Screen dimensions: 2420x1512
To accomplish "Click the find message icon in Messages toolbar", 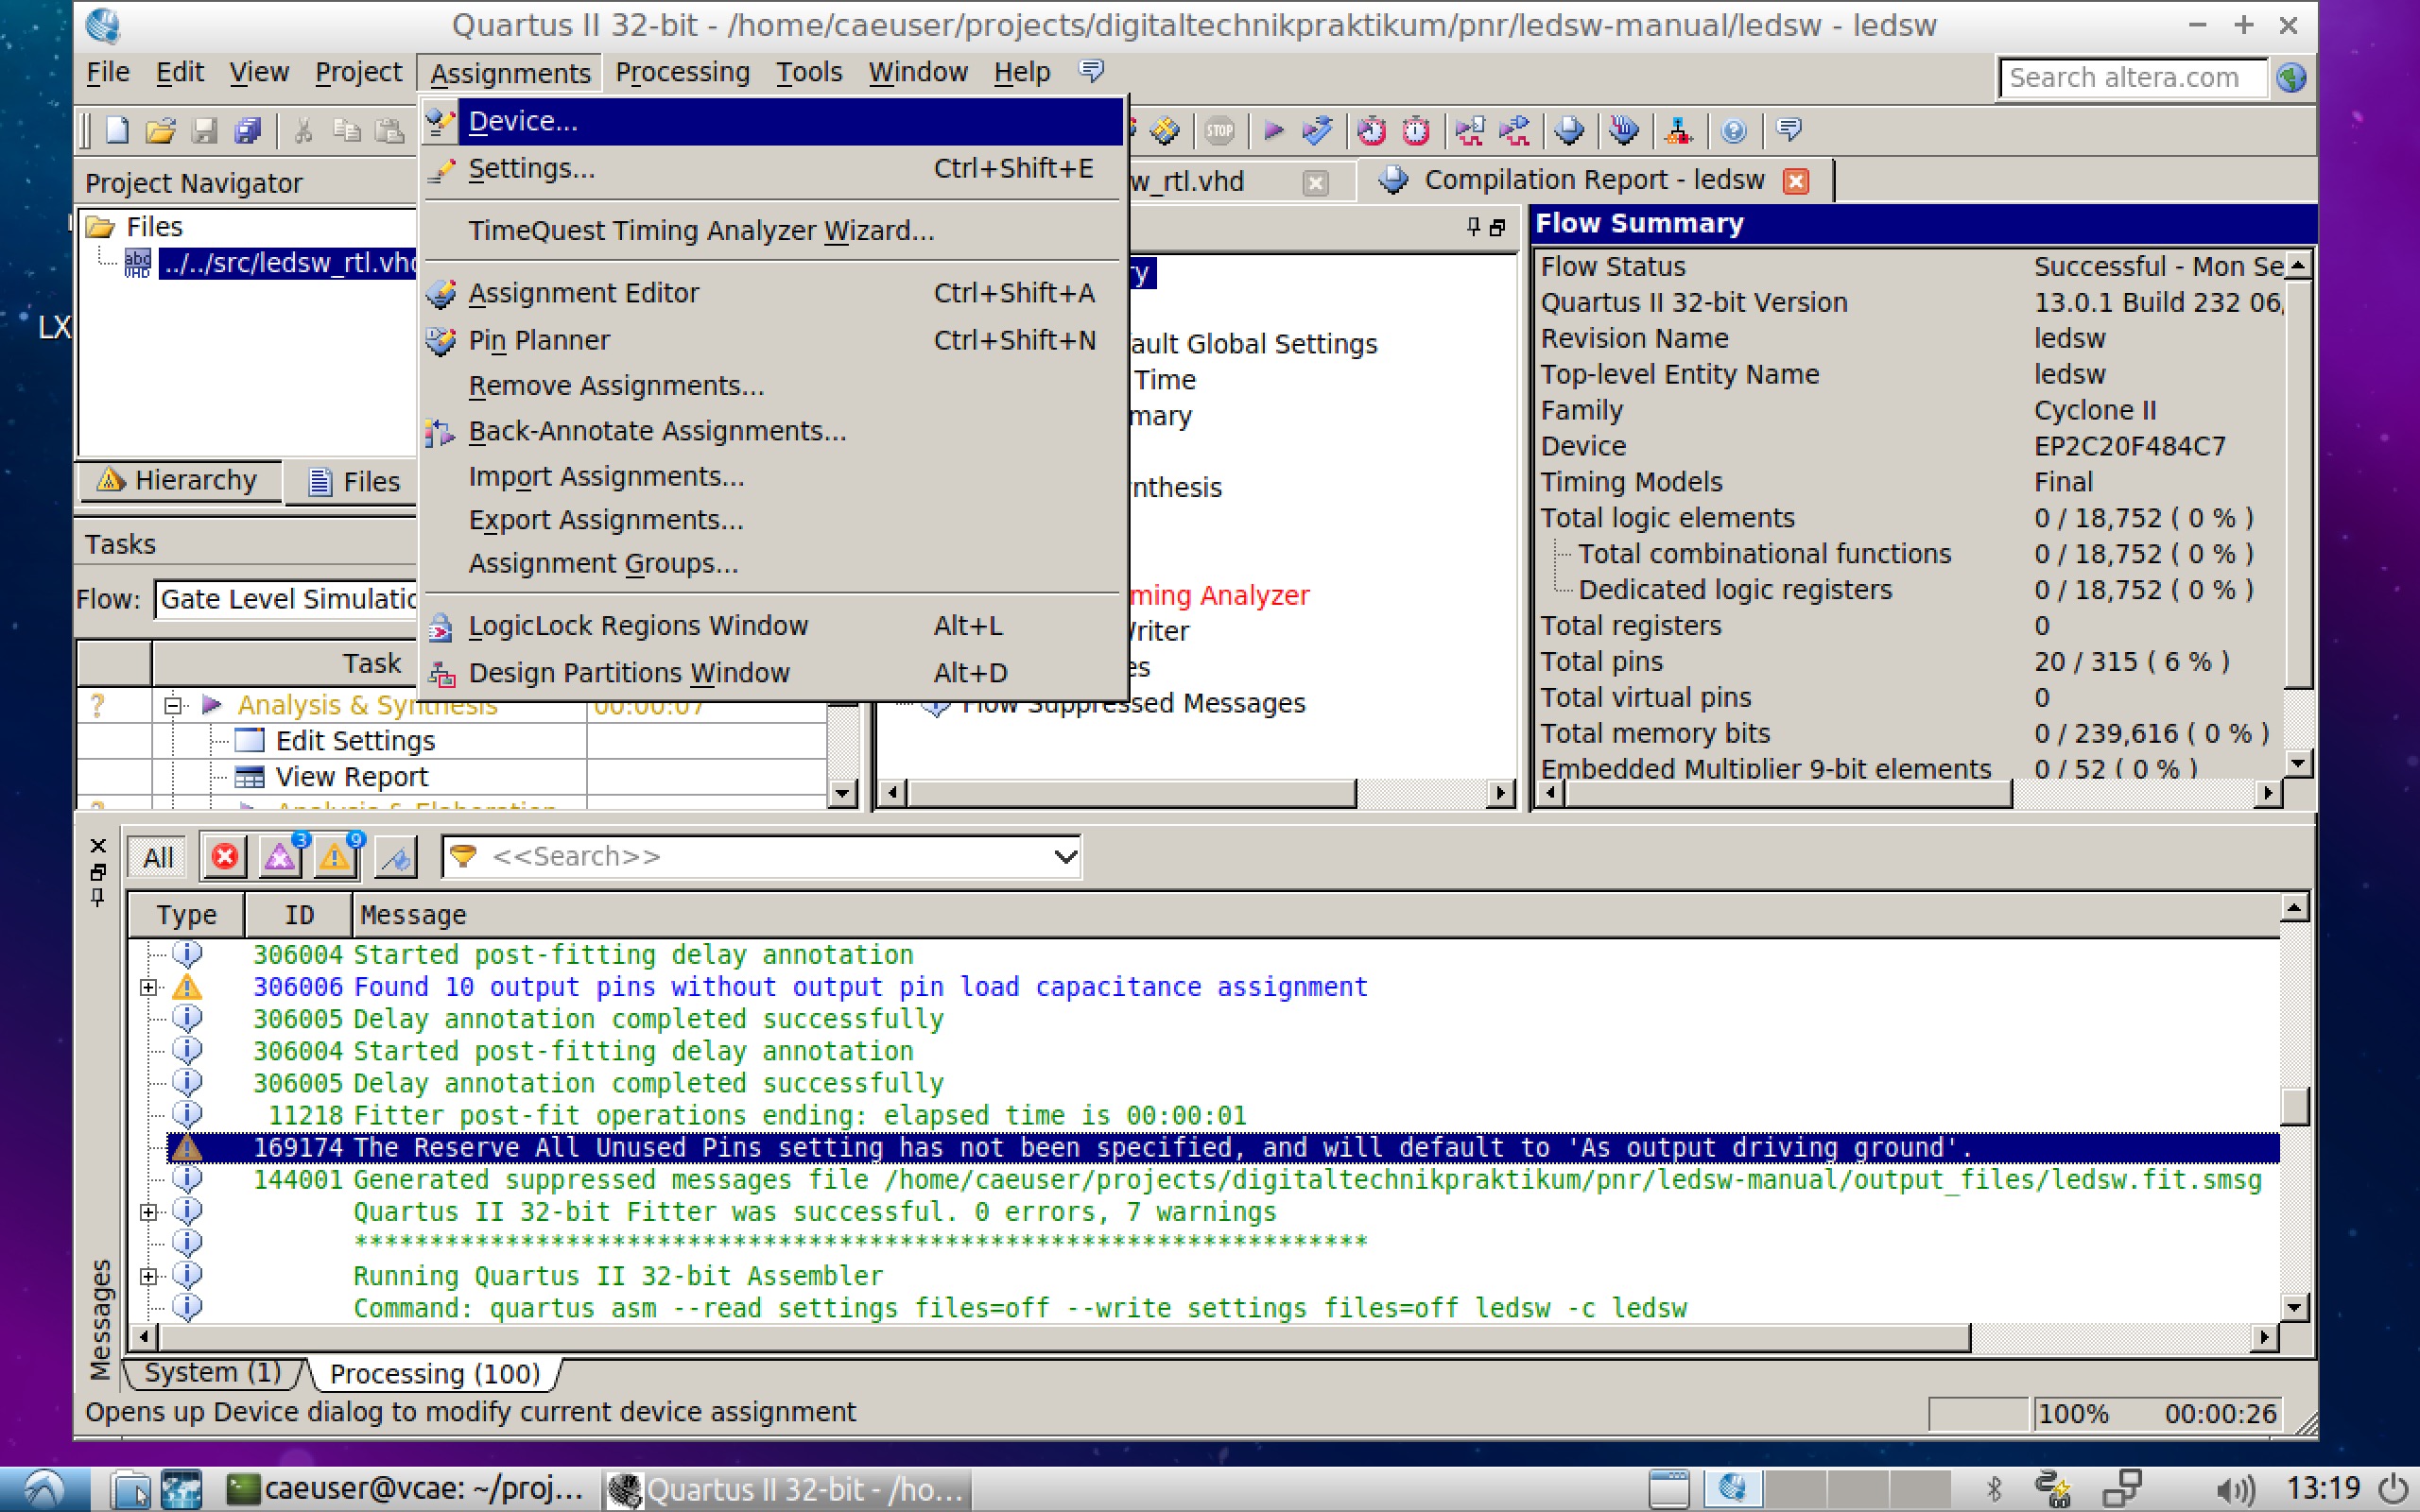I will [x=396, y=857].
